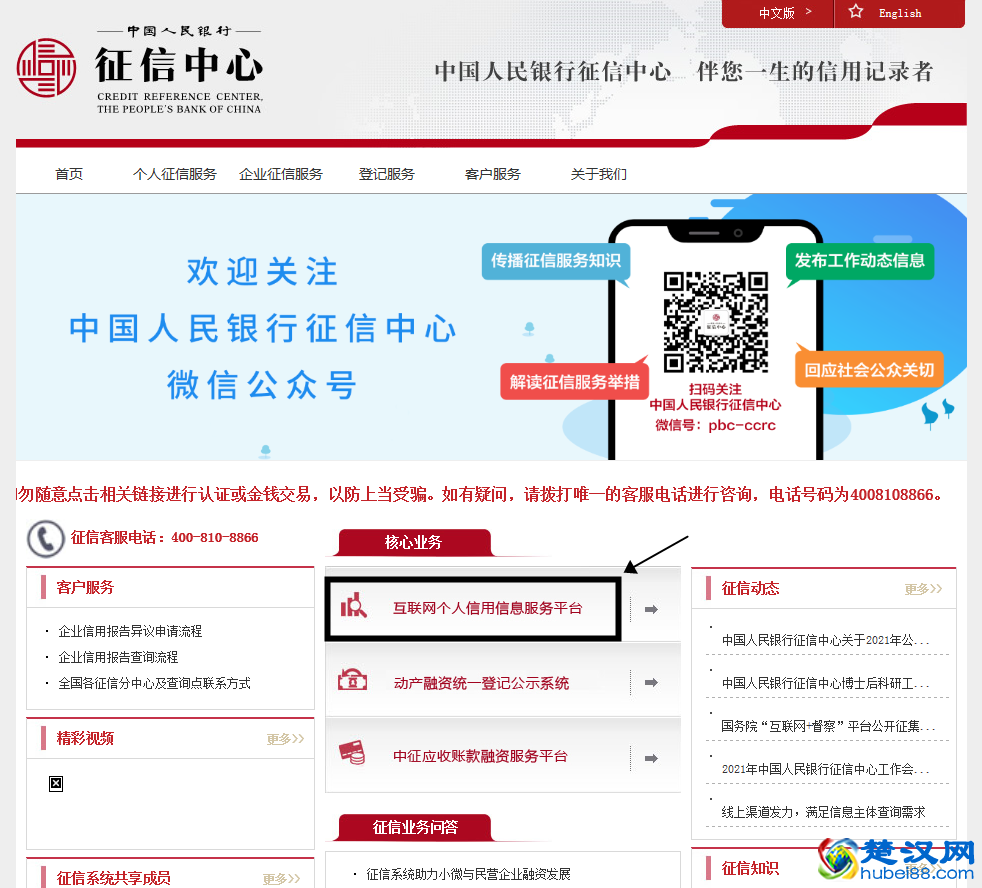This screenshot has width=982, height=888.
Task: Open the 首页 menu item
Action: pyautogui.click(x=69, y=174)
